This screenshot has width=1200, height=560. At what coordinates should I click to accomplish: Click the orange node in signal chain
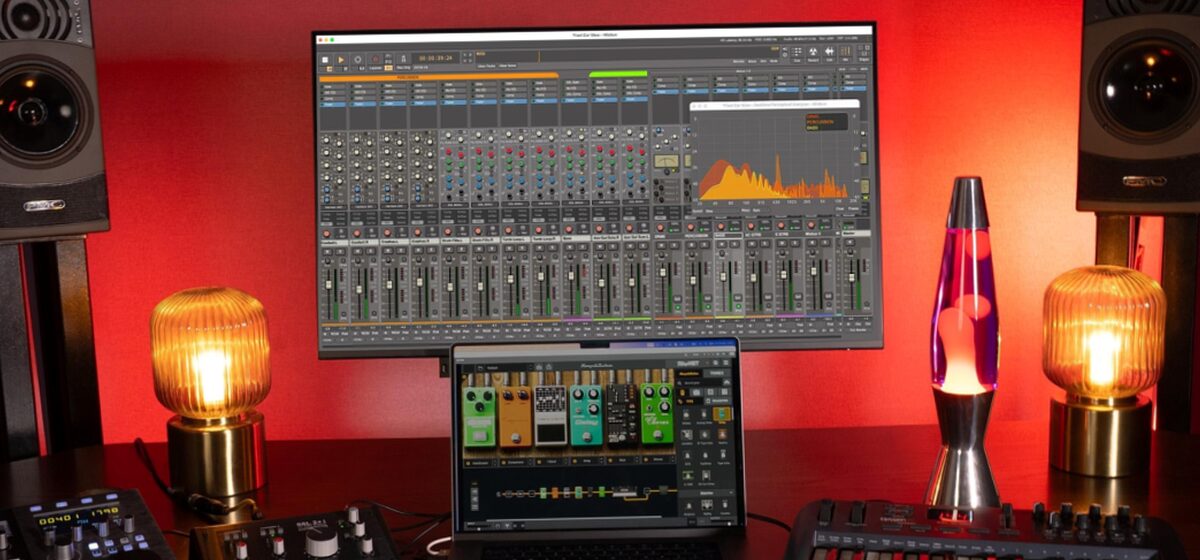tap(555, 492)
